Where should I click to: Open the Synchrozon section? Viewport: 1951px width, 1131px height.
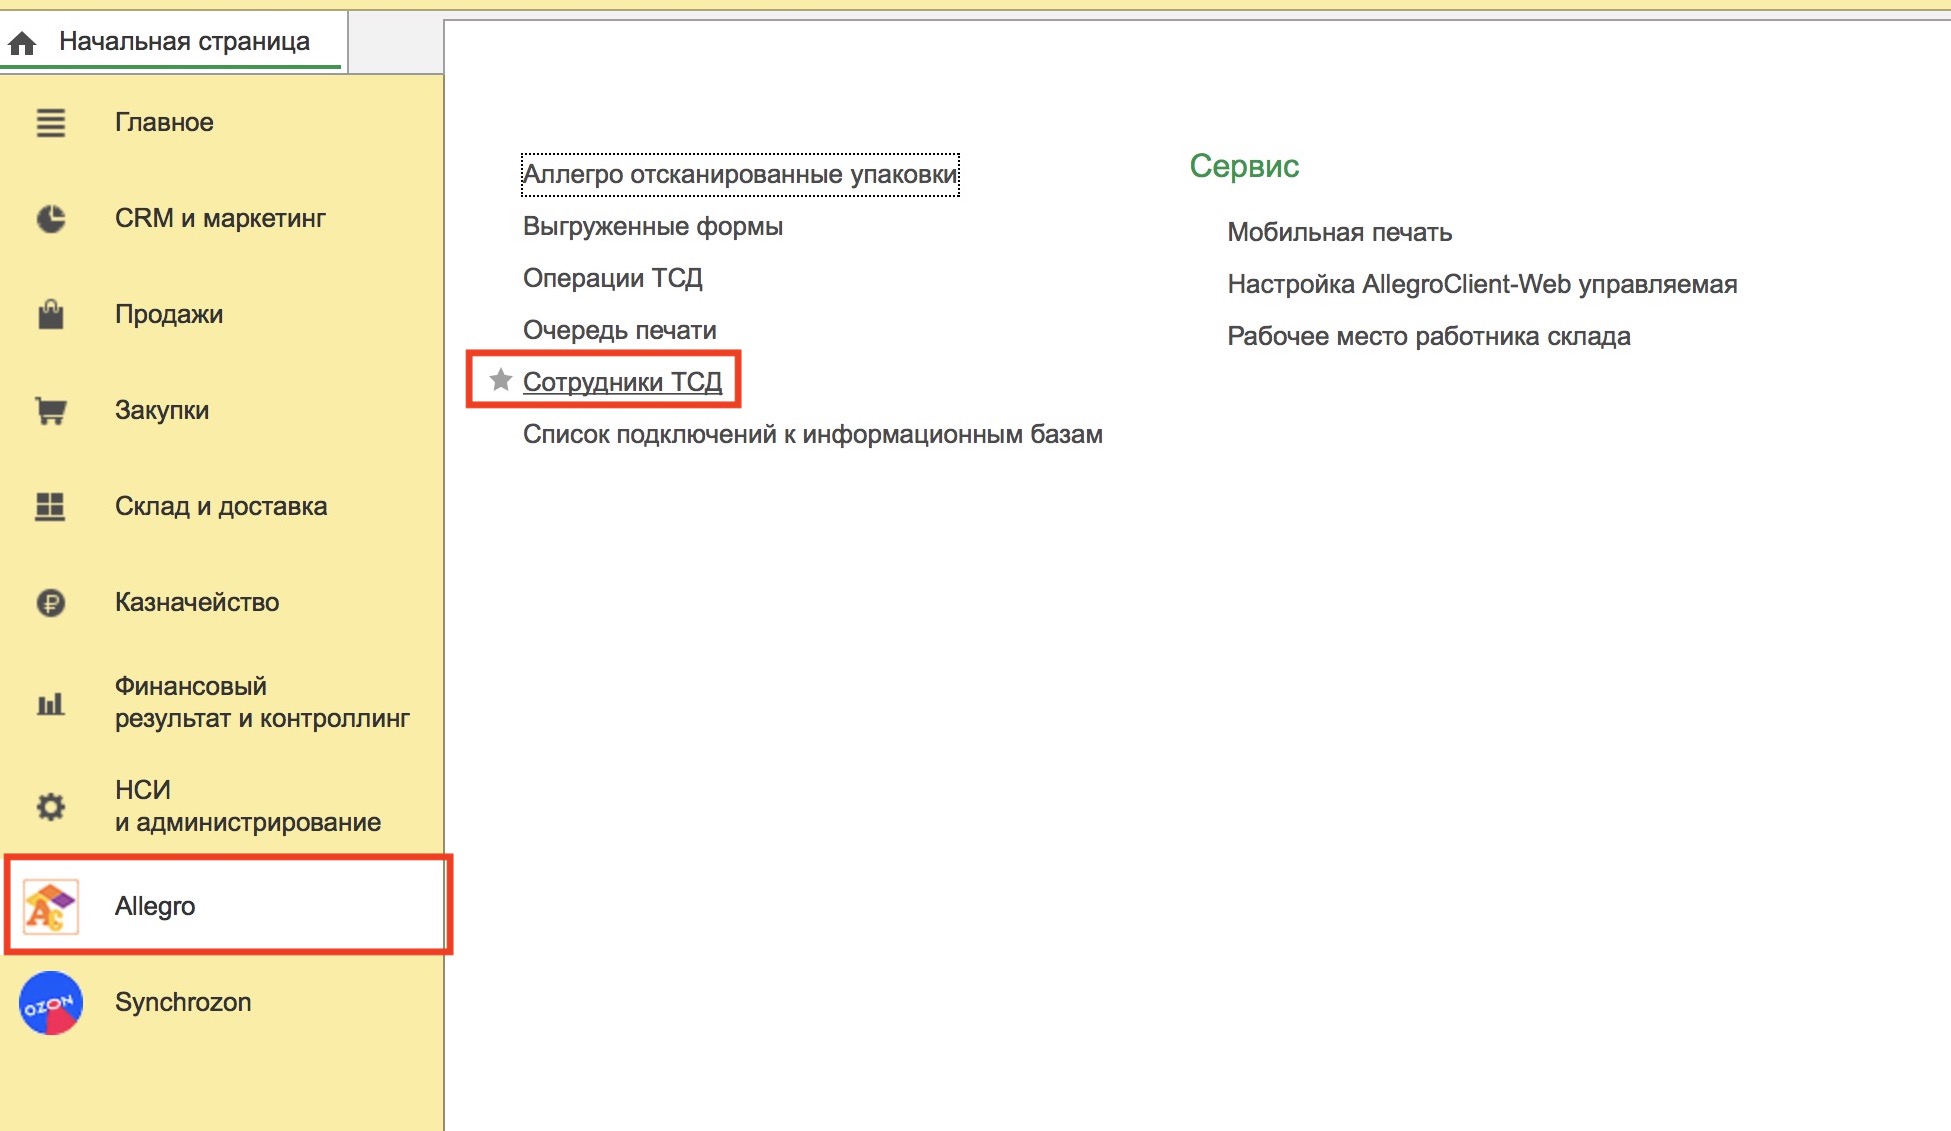coord(183,1003)
